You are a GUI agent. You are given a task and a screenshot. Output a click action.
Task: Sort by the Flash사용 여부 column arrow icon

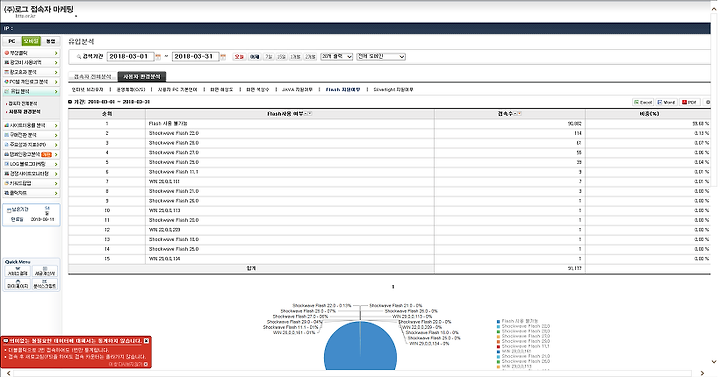coord(309,113)
